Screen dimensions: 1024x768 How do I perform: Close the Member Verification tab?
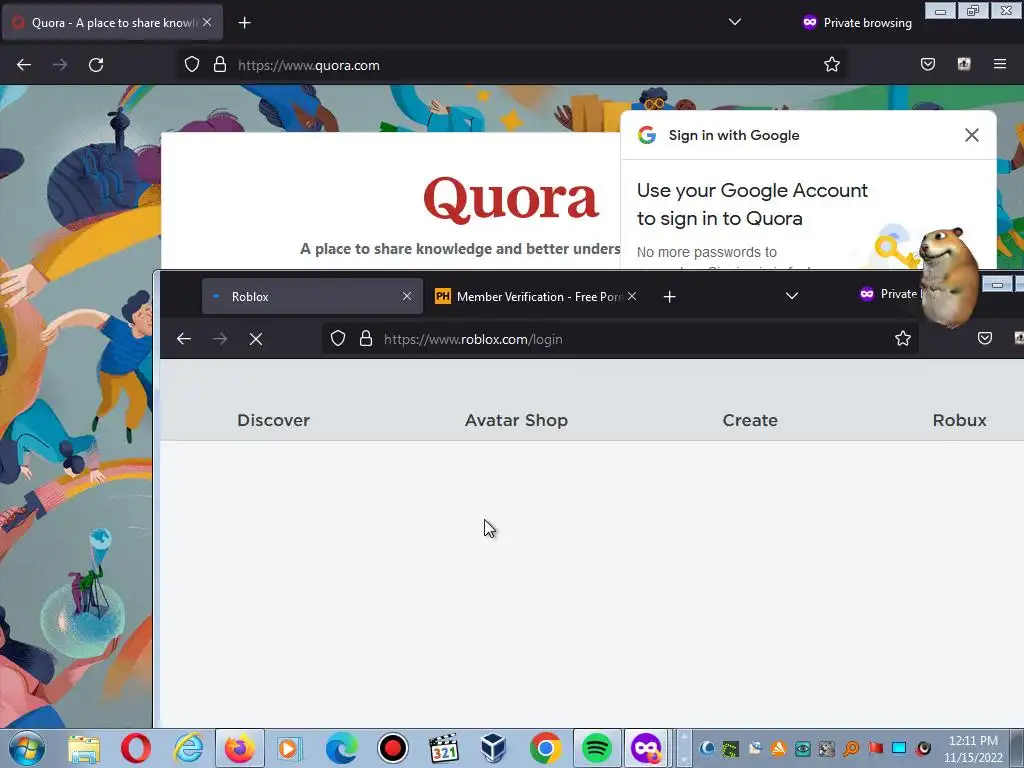tap(632, 296)
